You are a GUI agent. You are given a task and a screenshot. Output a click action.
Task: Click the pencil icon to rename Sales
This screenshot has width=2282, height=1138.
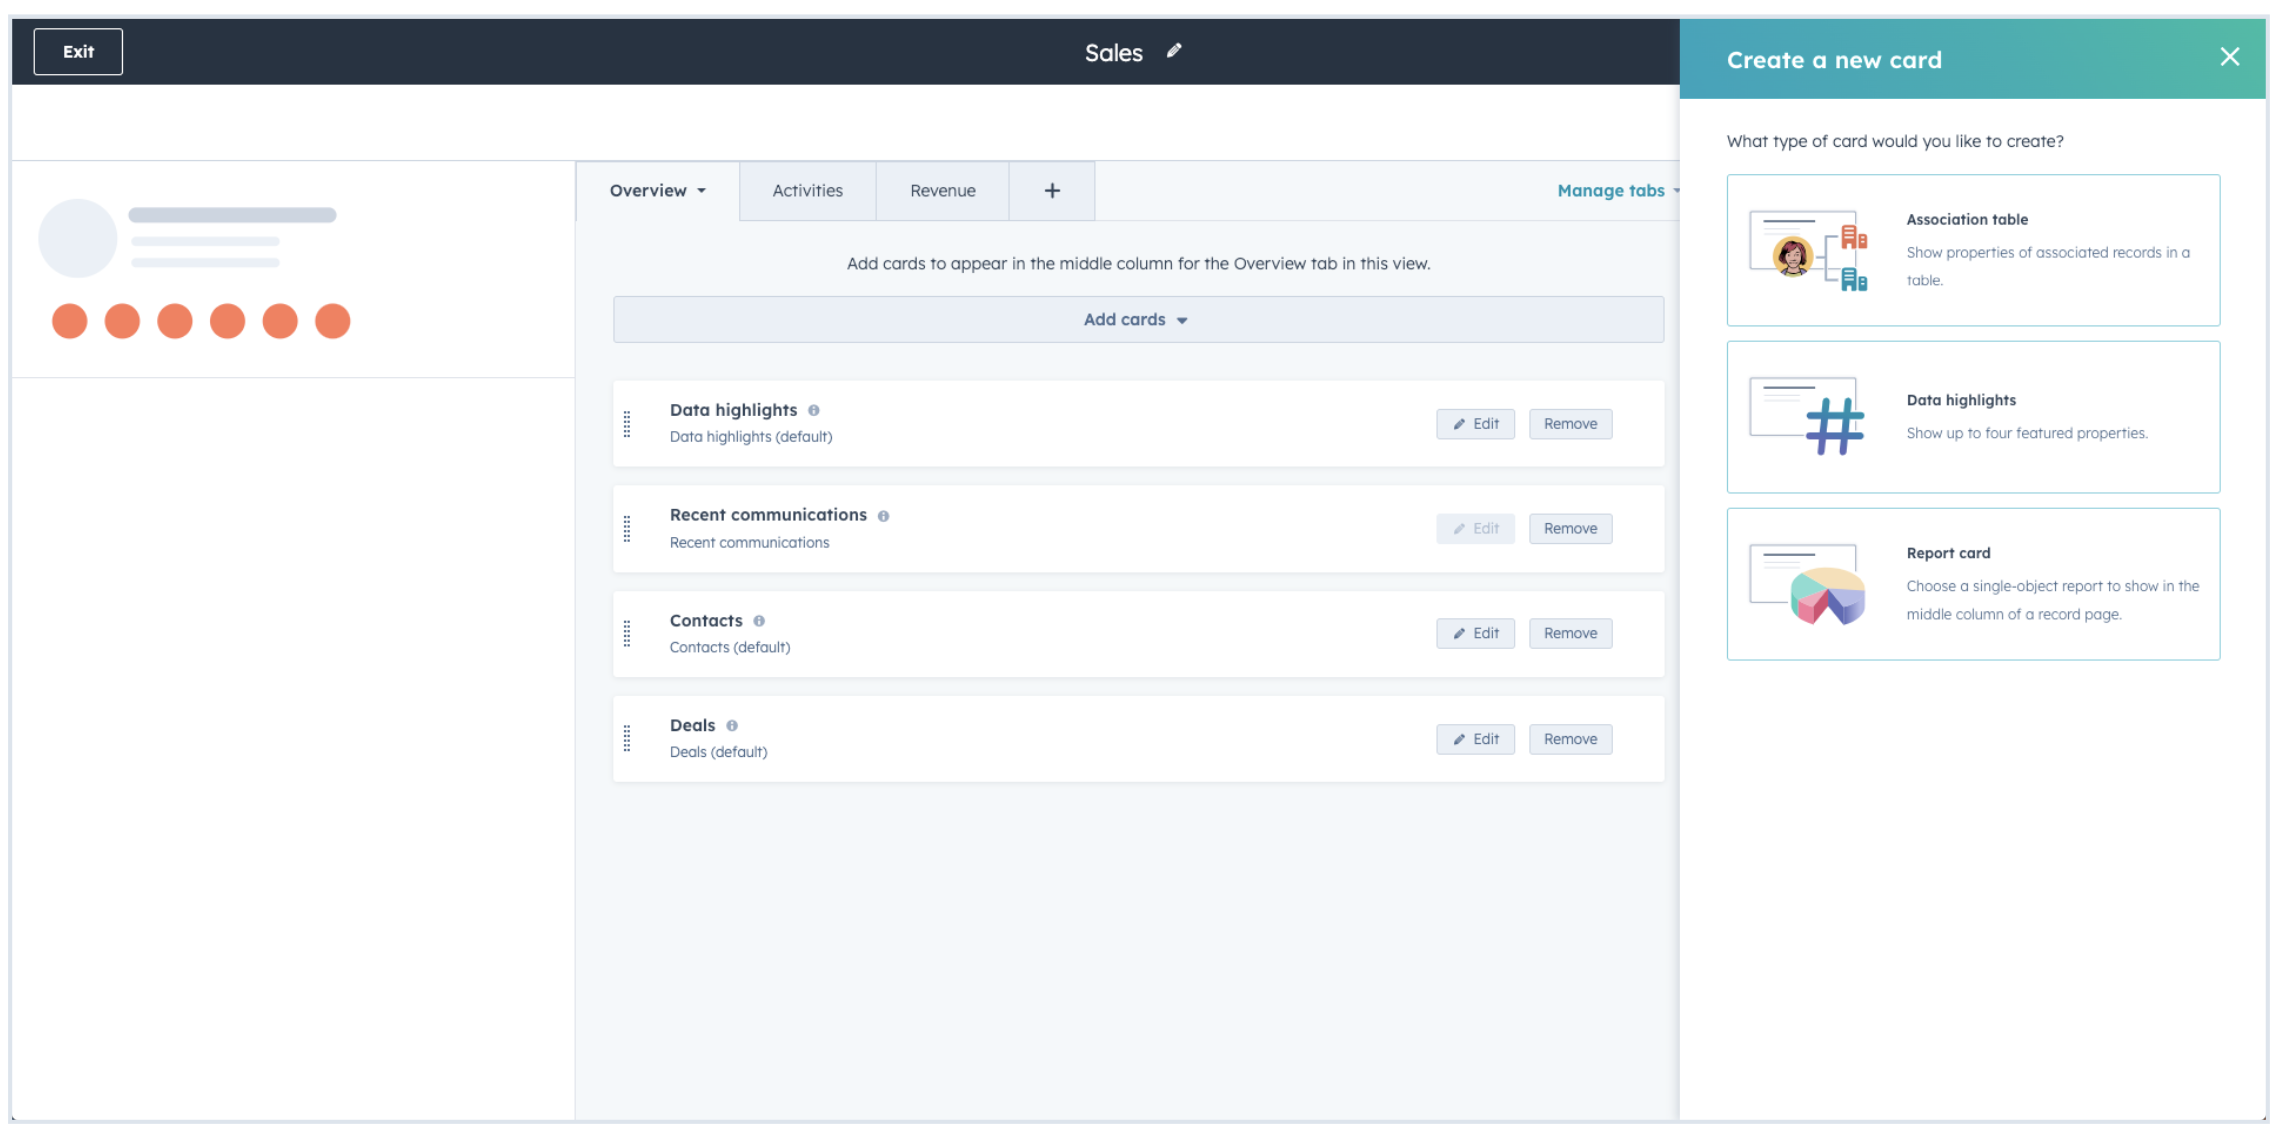(1175, 51)
